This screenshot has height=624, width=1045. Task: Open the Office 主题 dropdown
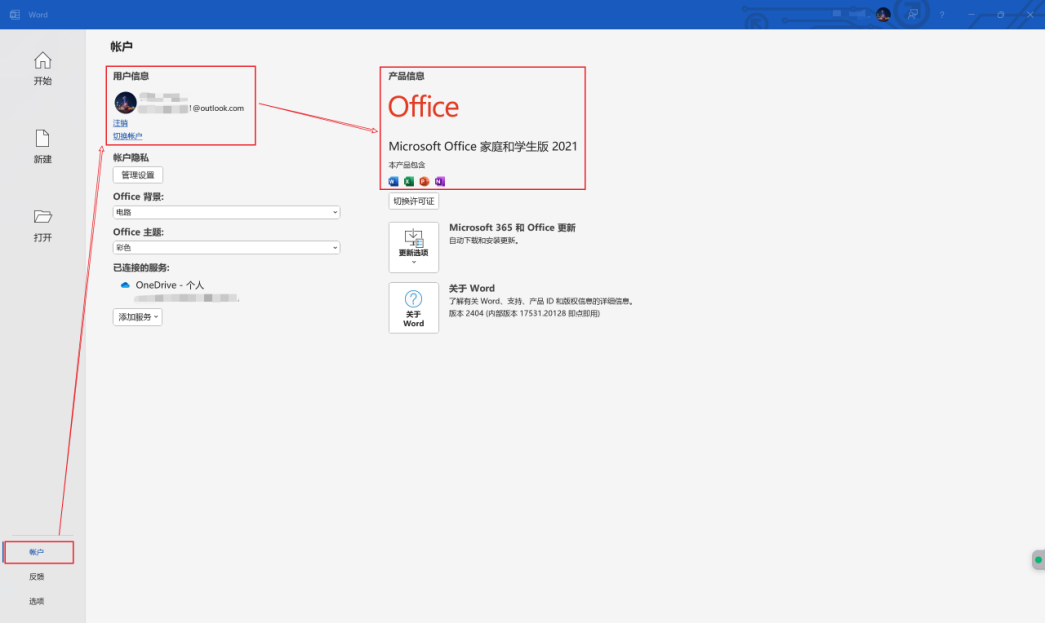pos(227,247)
